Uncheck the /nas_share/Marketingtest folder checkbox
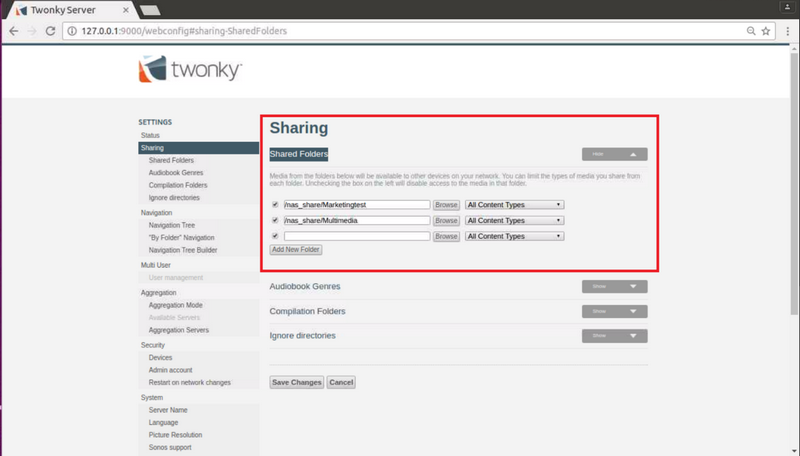Screen dimensions: 800x456 point(276,205)
